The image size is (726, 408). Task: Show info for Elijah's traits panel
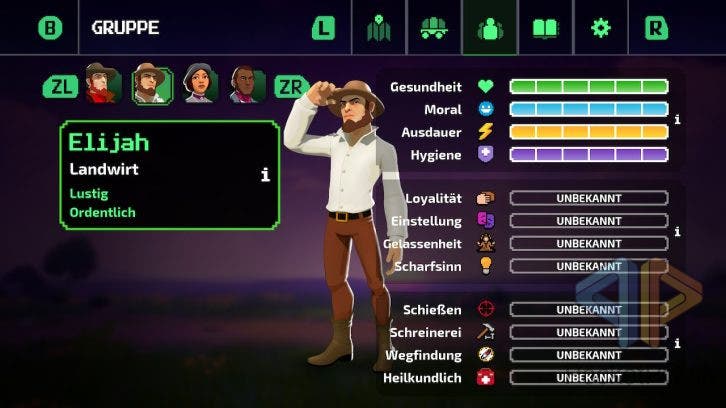click(x=265, y=175)
